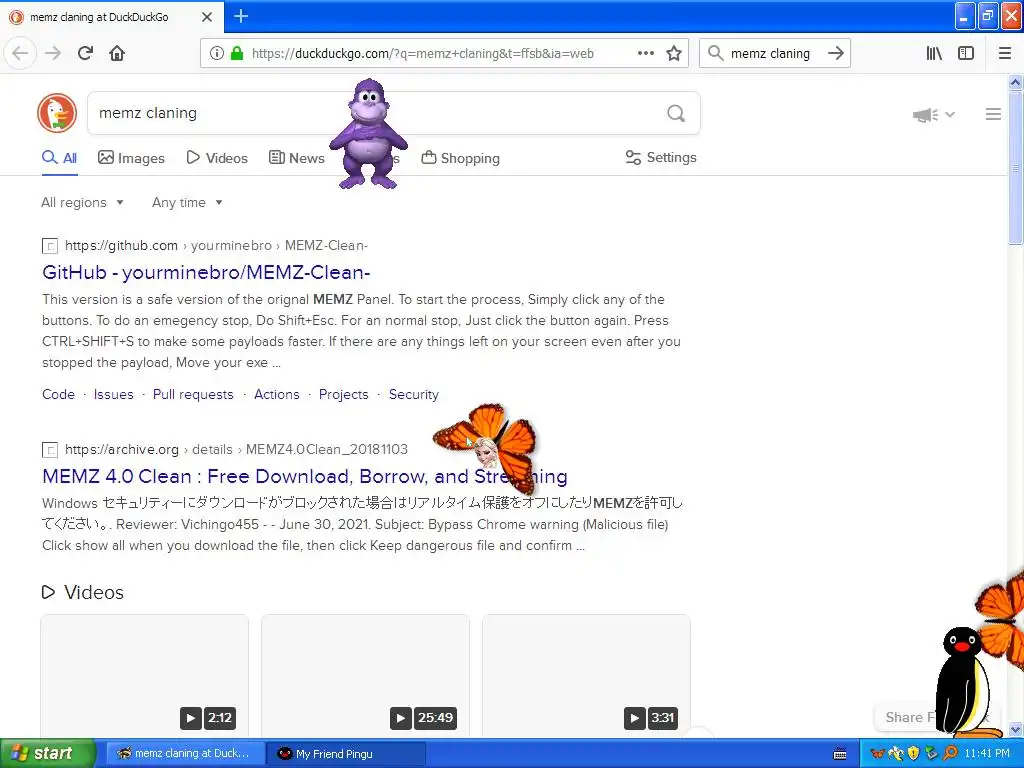Close the memz claning browser tab
Image resolution: width=1024 pixels, height=768 pixels.
click(207, 17)
